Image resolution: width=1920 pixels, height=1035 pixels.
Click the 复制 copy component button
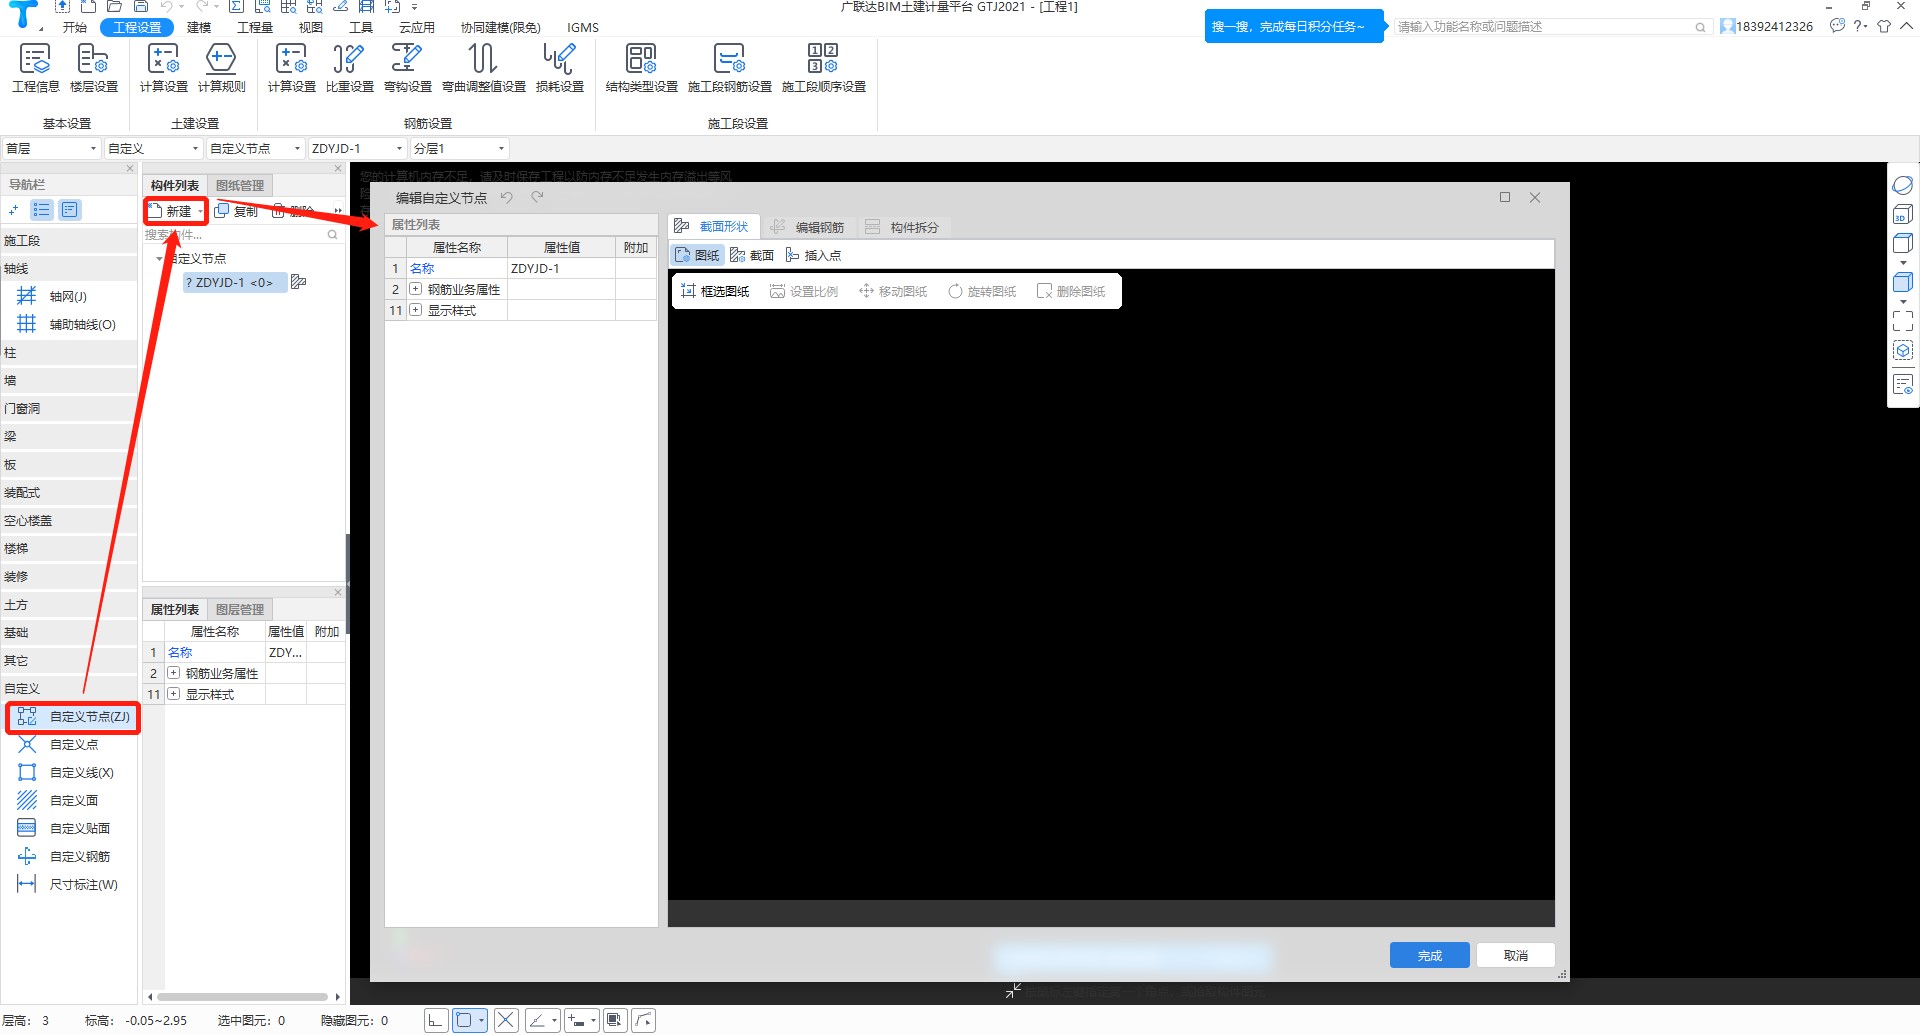[237, 211]
